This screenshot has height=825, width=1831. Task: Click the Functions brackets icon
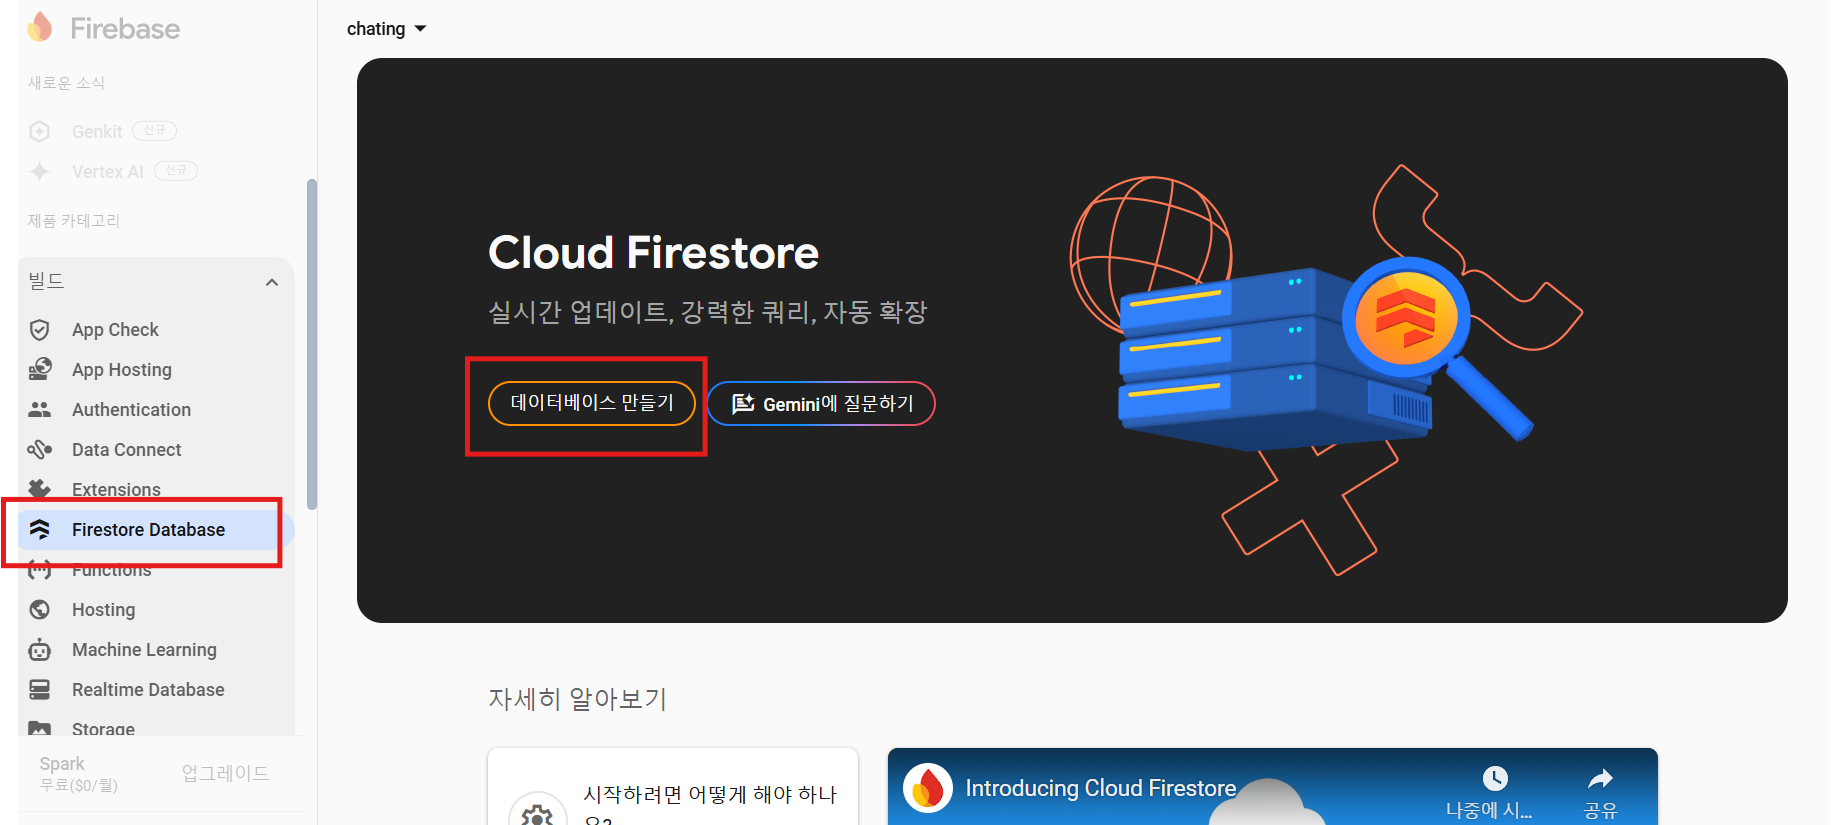(40, 569)
